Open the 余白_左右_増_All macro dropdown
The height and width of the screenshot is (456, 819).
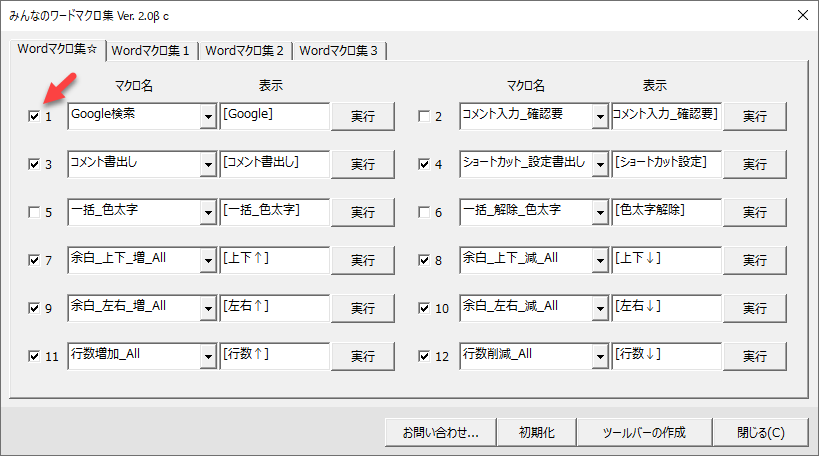coord(208,308)
